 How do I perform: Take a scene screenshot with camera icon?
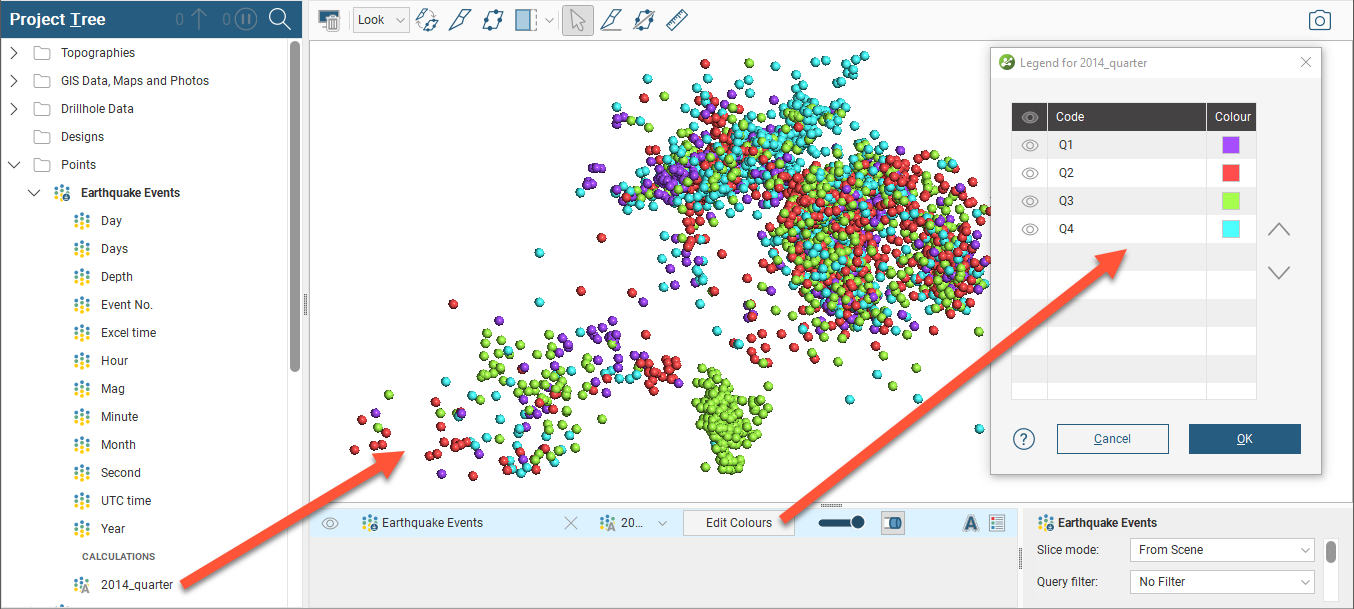click(x=1320, y=21)
